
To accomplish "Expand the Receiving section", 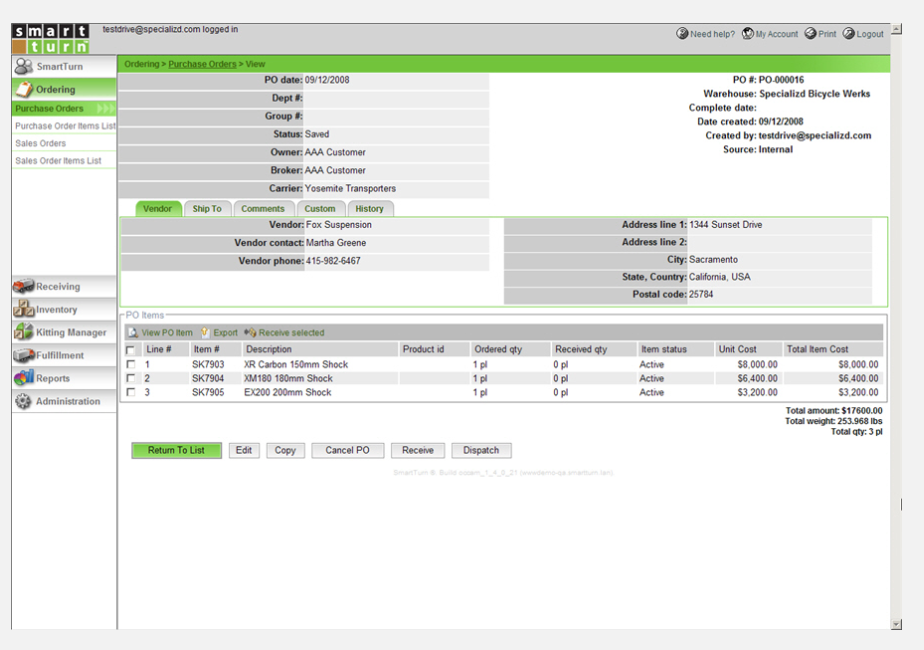I will point(64,286).
